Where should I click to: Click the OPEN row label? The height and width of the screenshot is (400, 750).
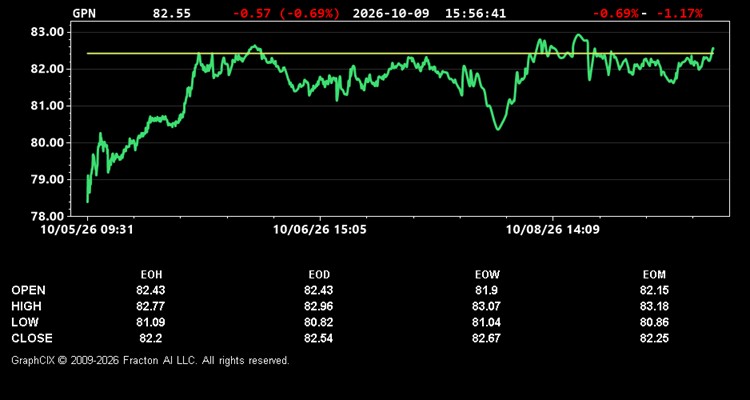point(29,290)
